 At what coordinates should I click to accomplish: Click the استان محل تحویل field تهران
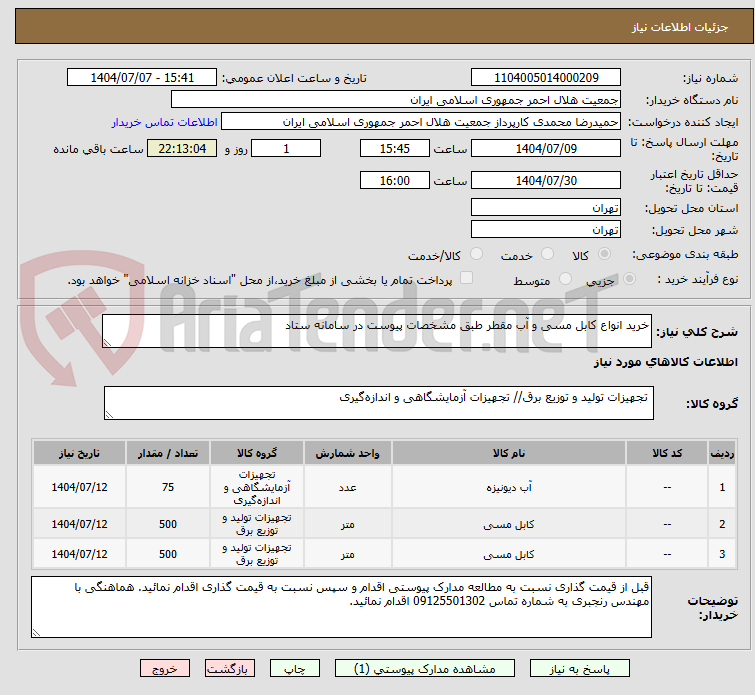(546, 208)
